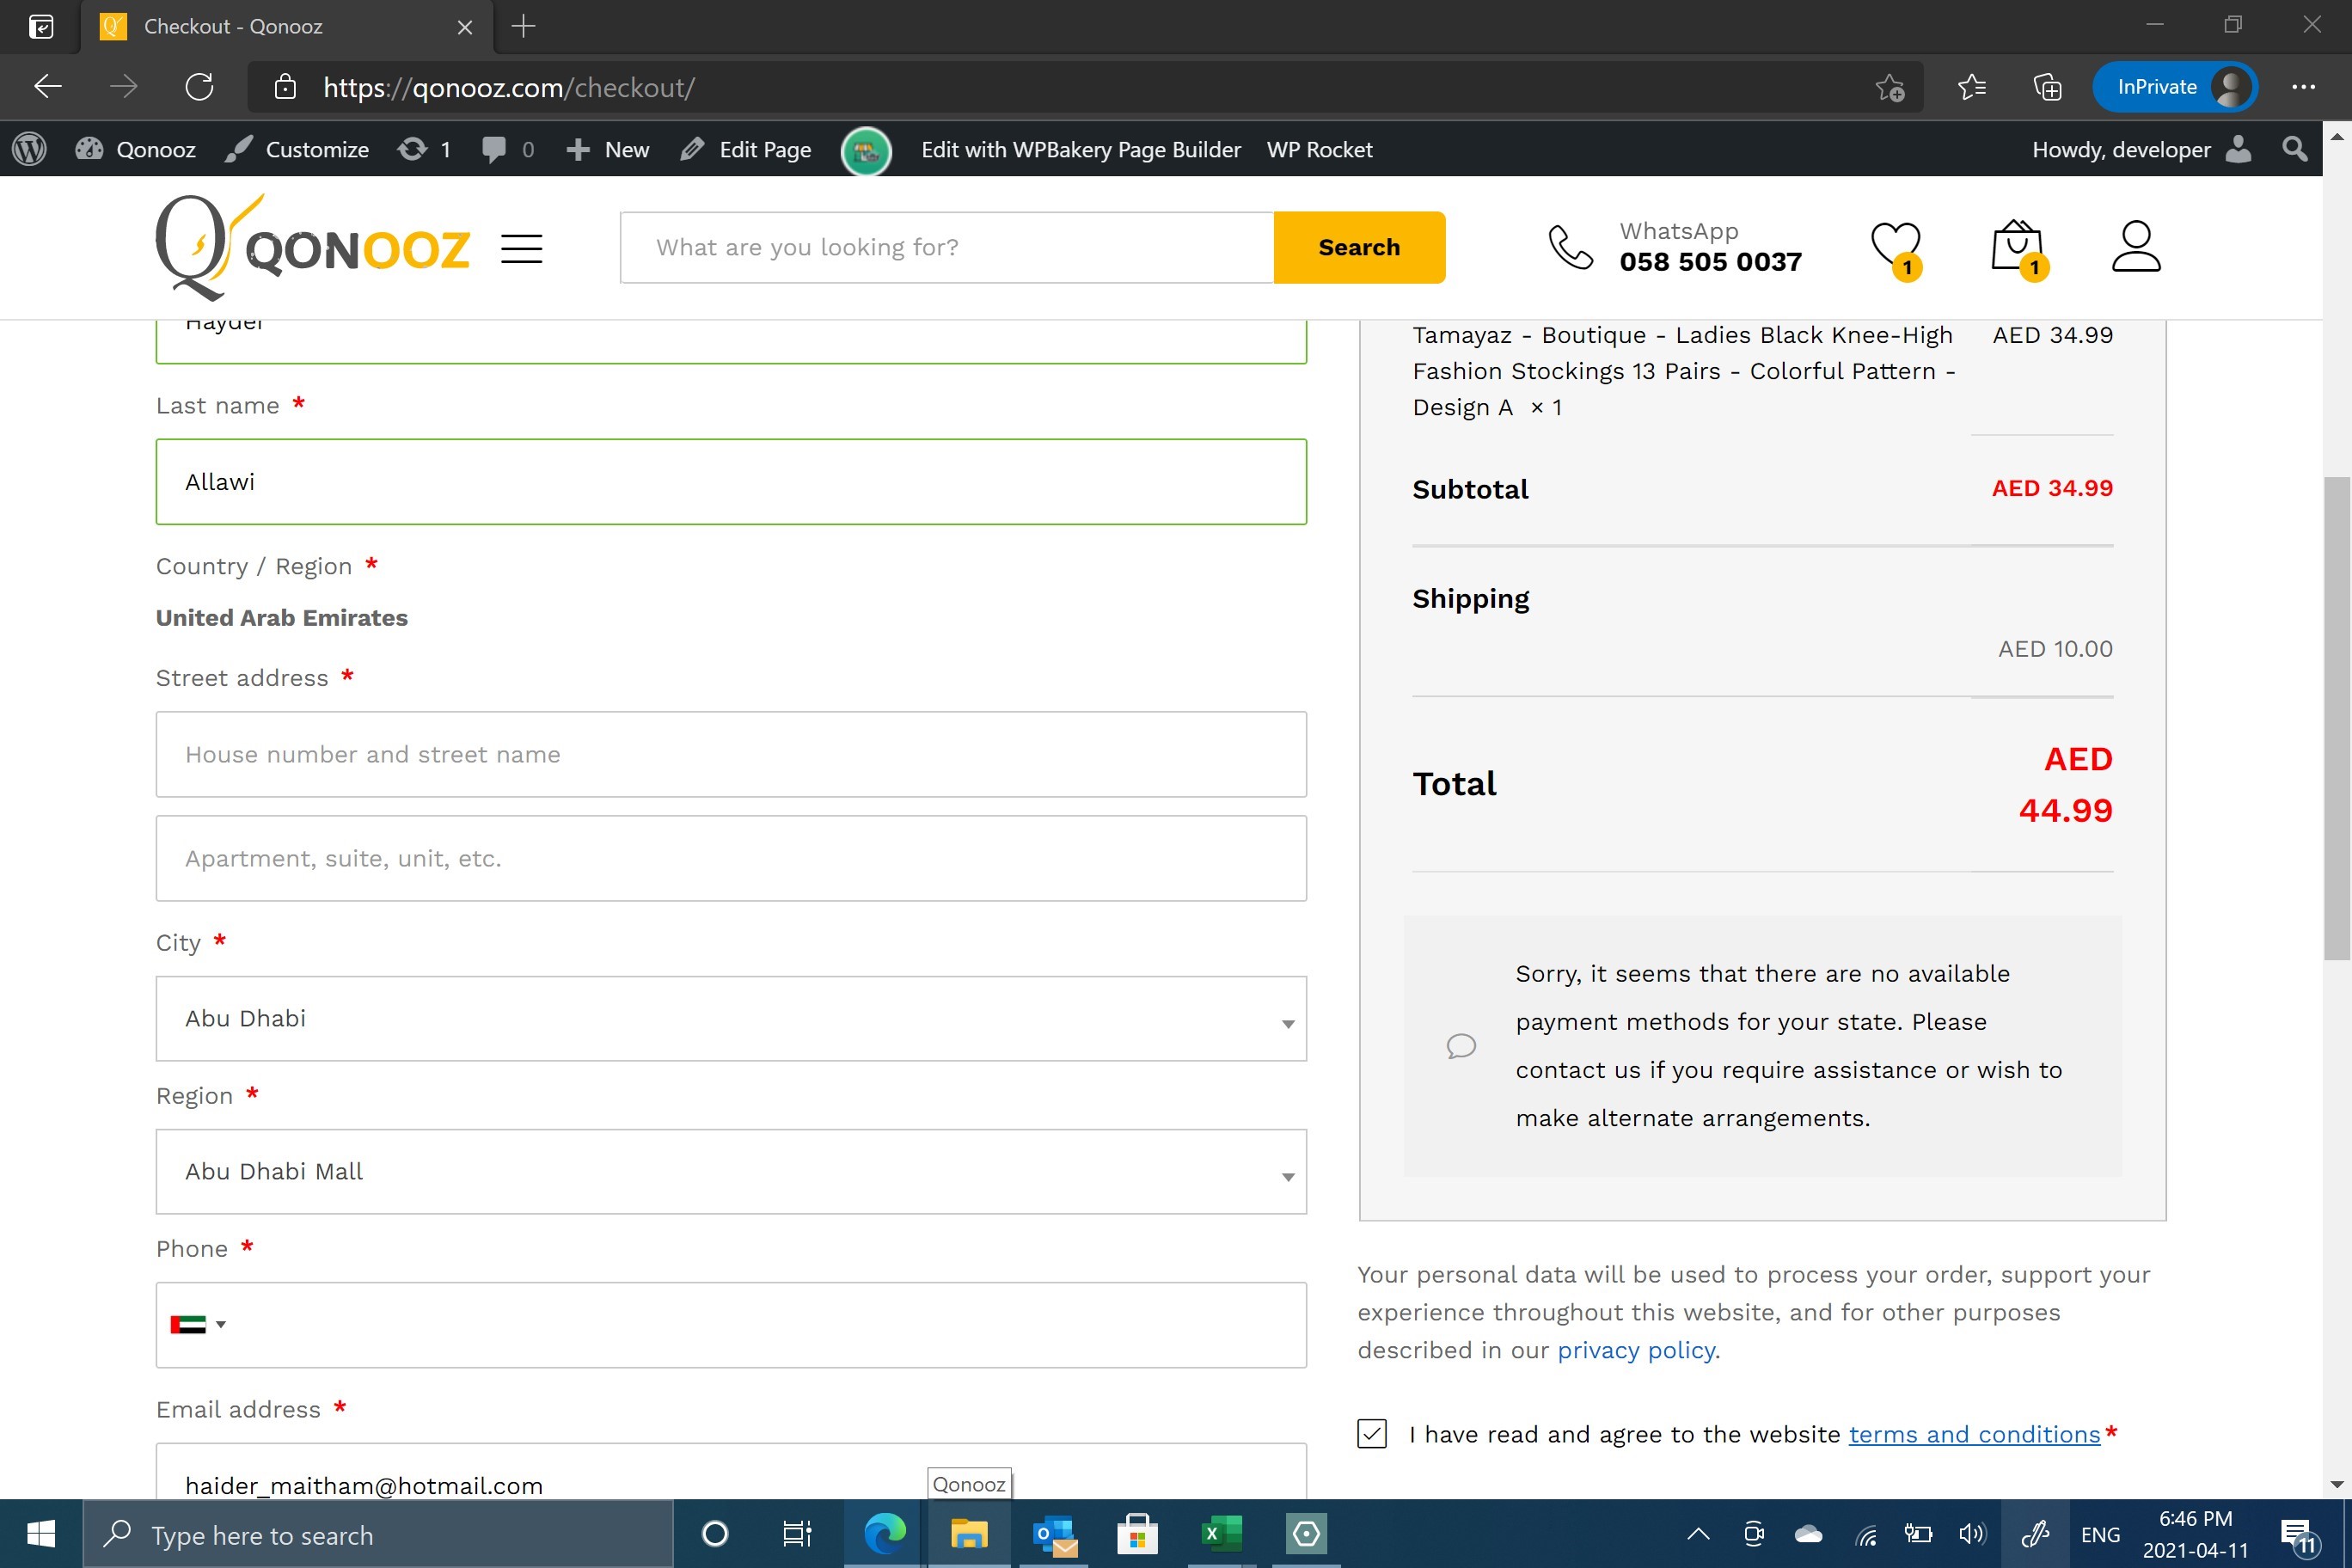Open the updates indicator showing 1
This screenshot has height=1568, width=2352.
point(424,150)
